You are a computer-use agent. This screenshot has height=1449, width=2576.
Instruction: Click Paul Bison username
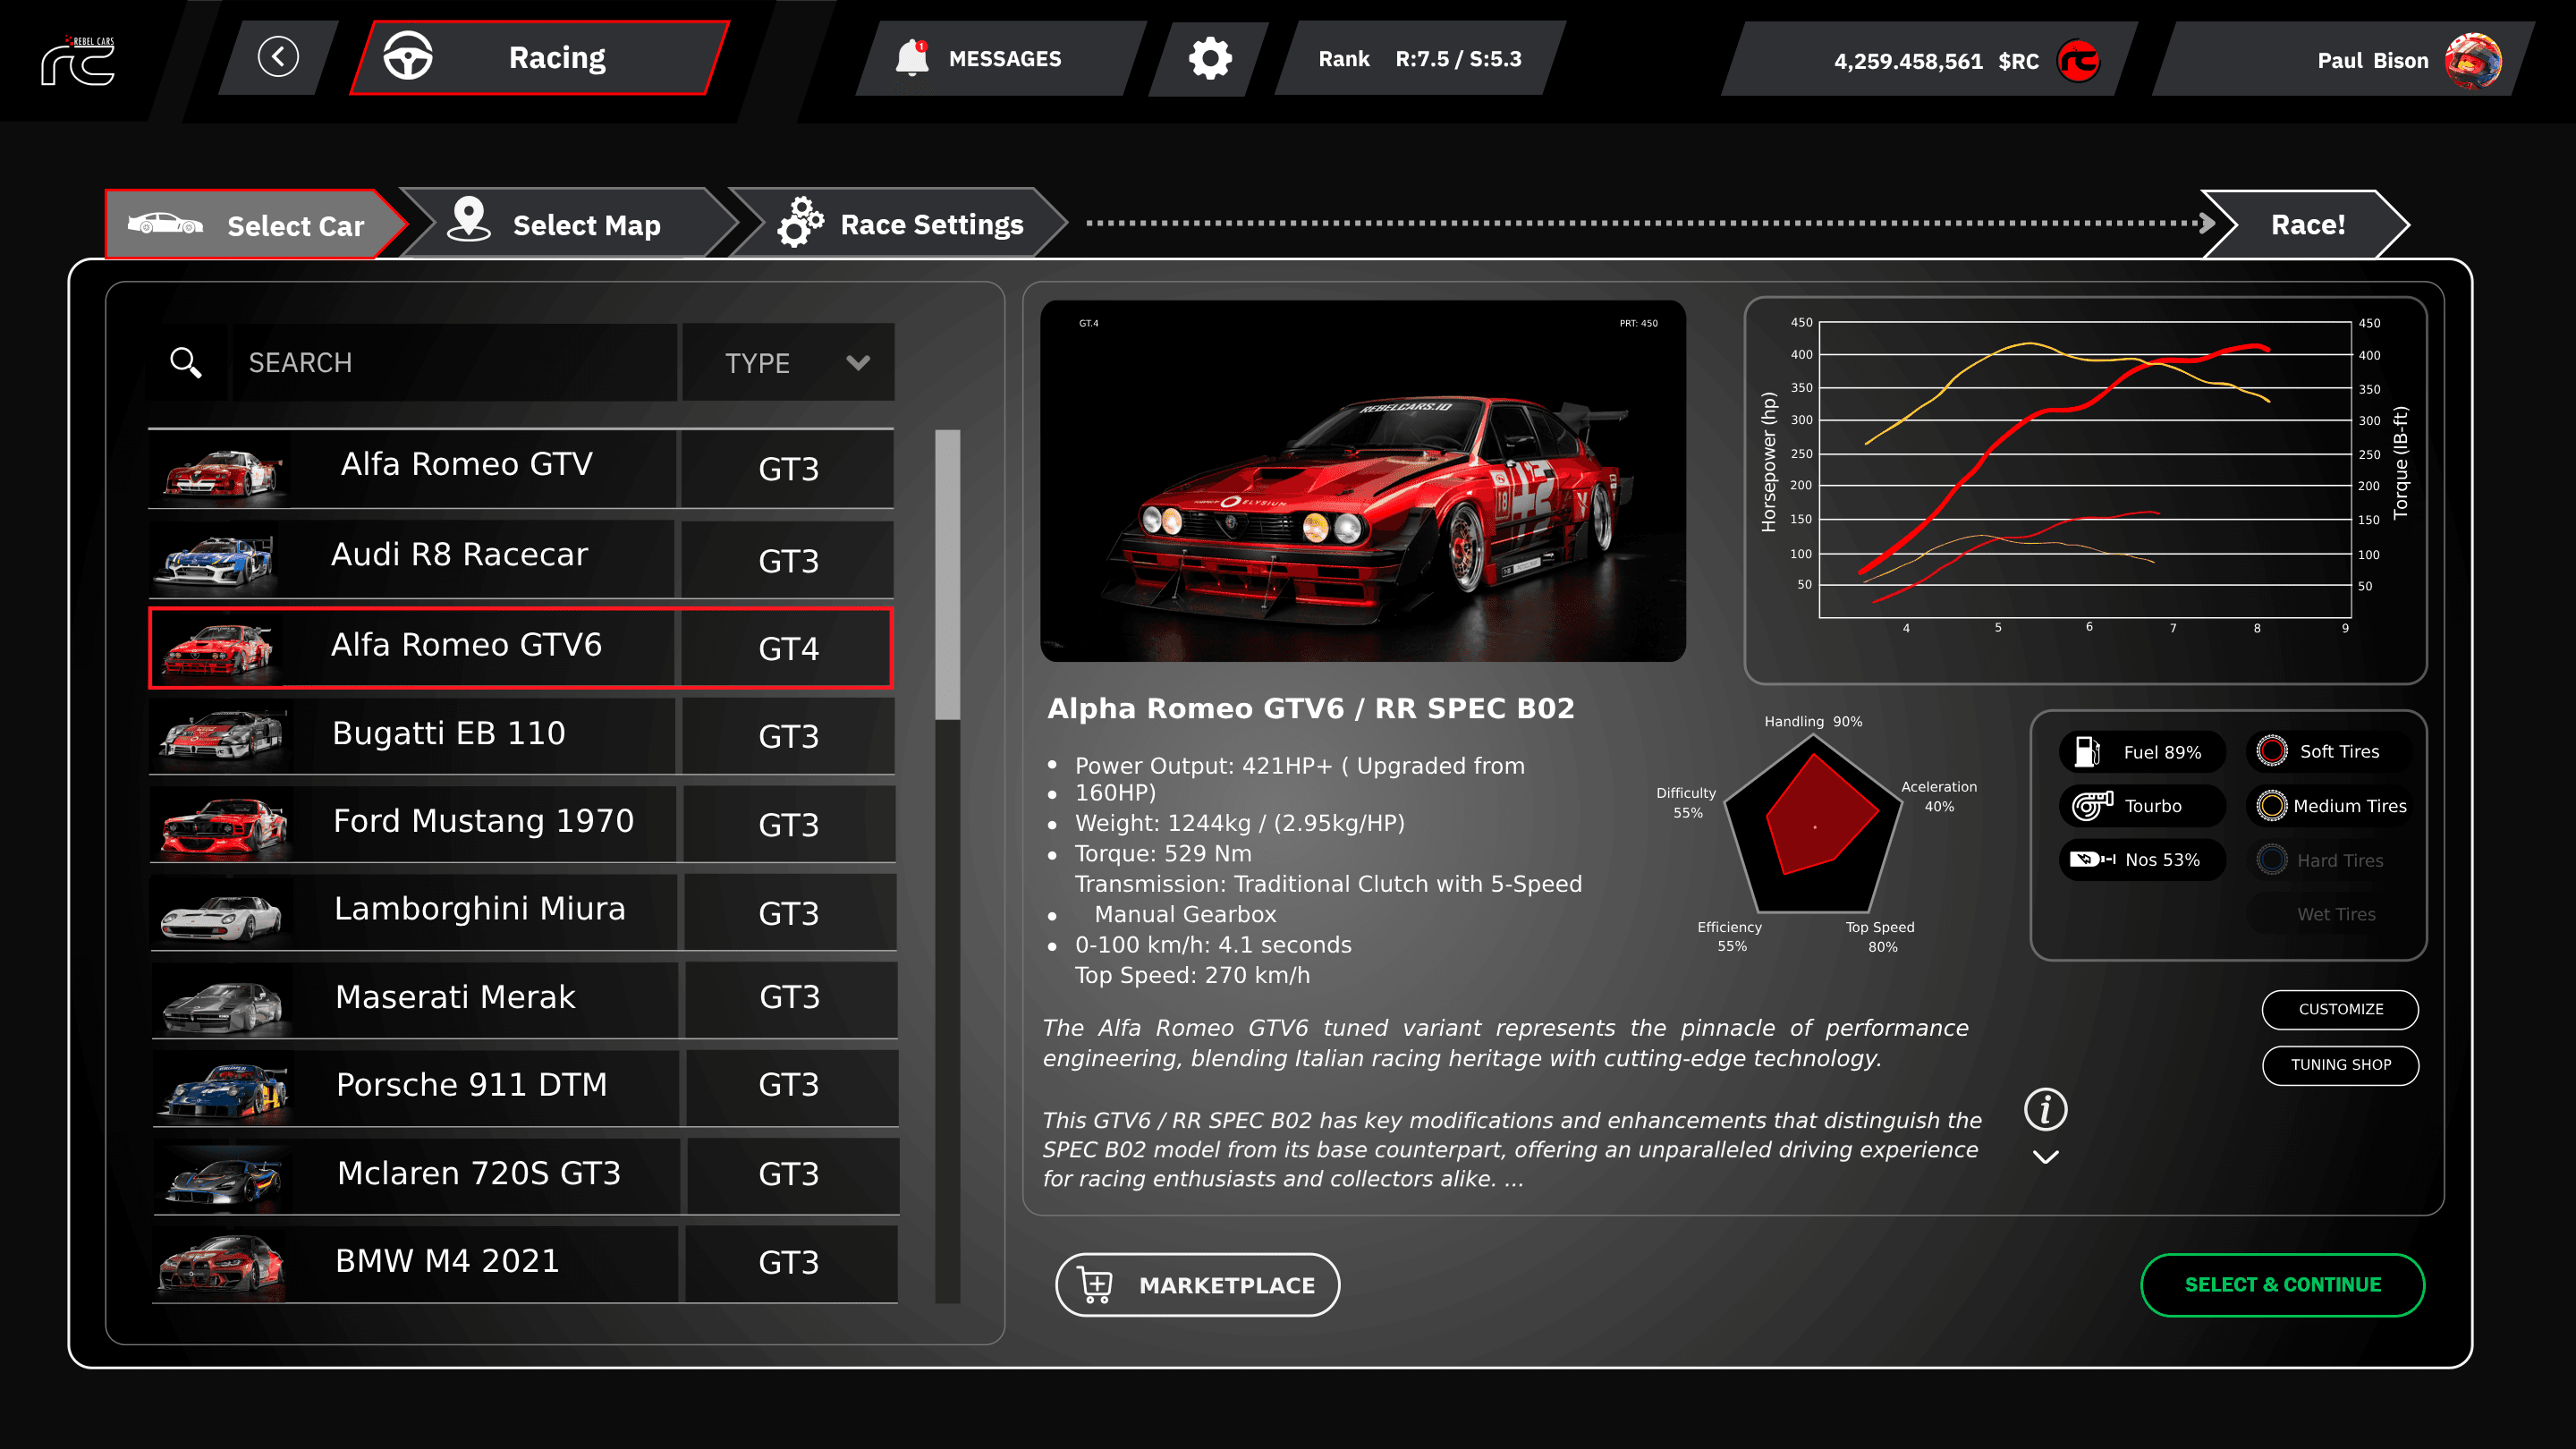pos(2373,60)
